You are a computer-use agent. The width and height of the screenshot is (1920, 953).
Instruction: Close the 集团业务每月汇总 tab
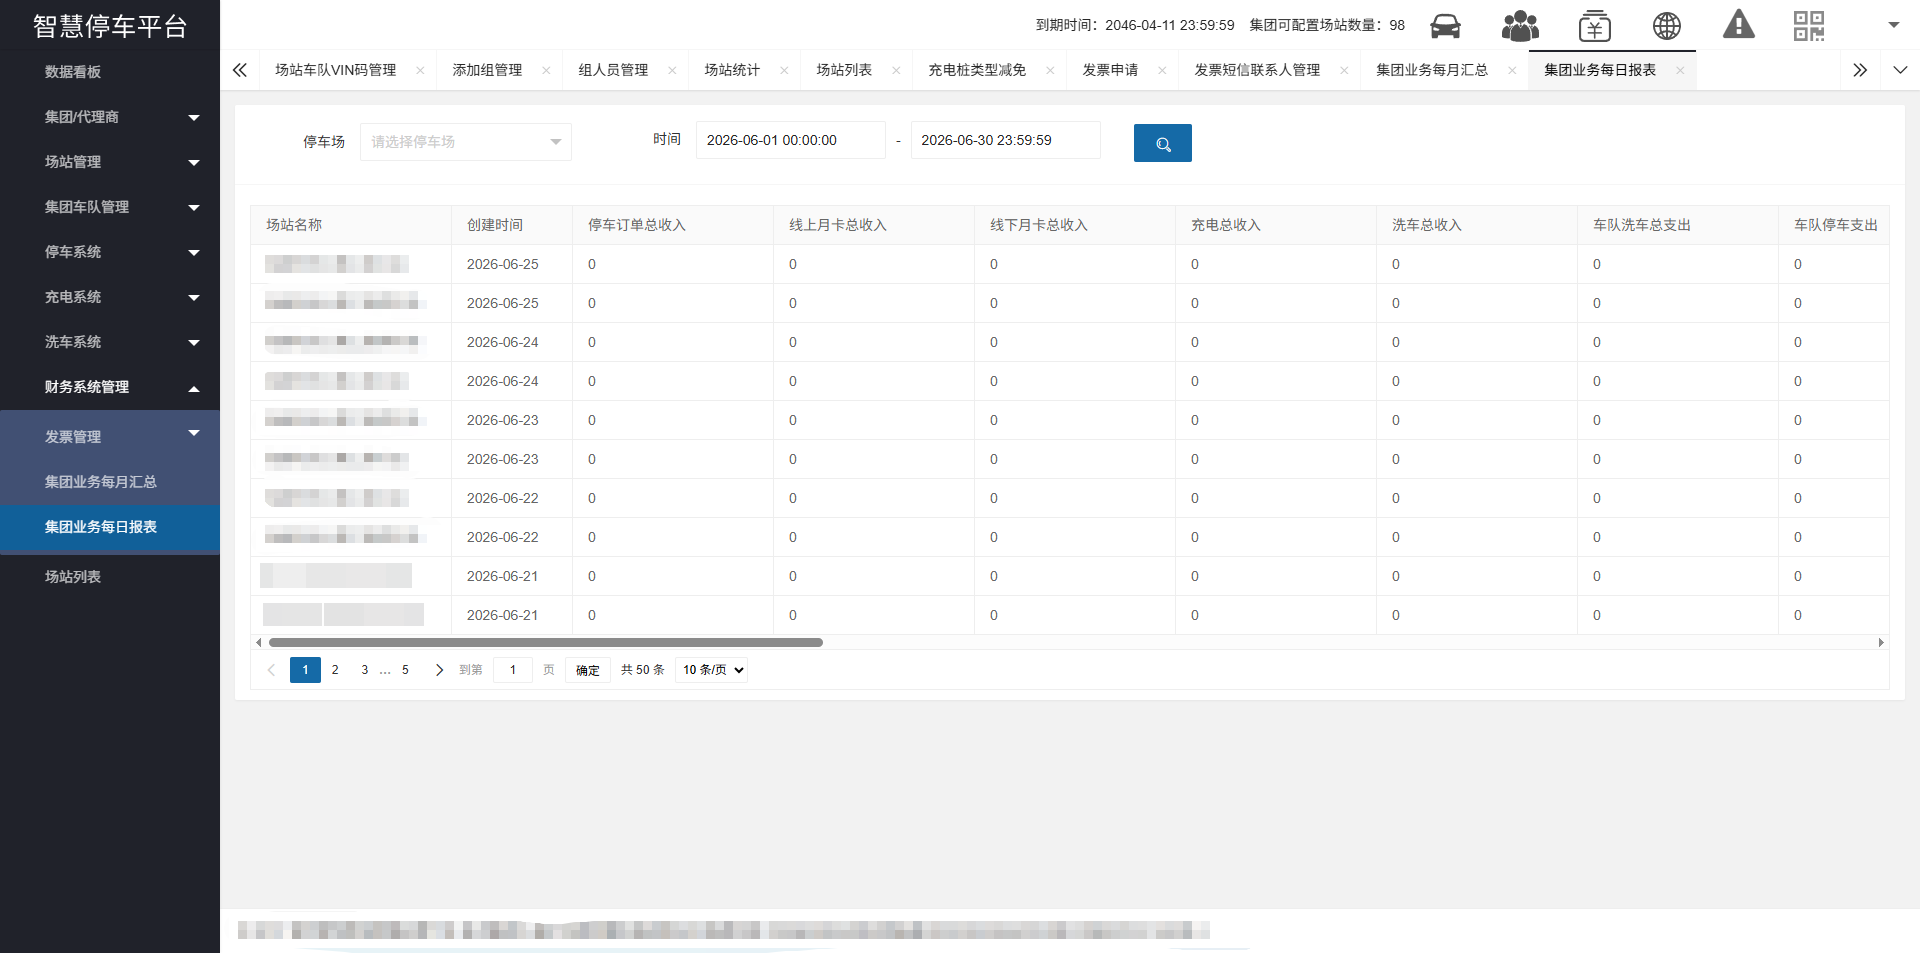click(x=1512, y=70)
